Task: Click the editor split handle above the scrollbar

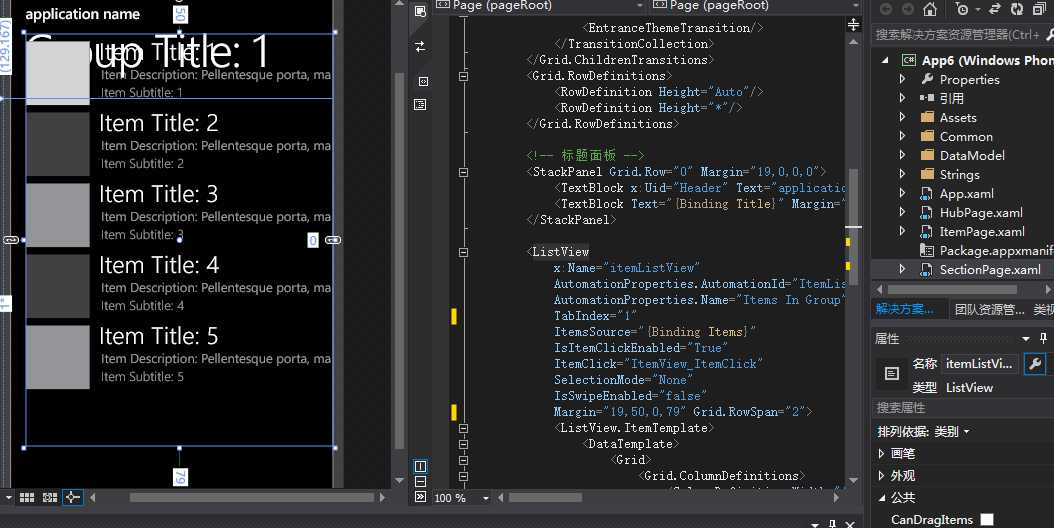Action: click(x=853, y=25)
